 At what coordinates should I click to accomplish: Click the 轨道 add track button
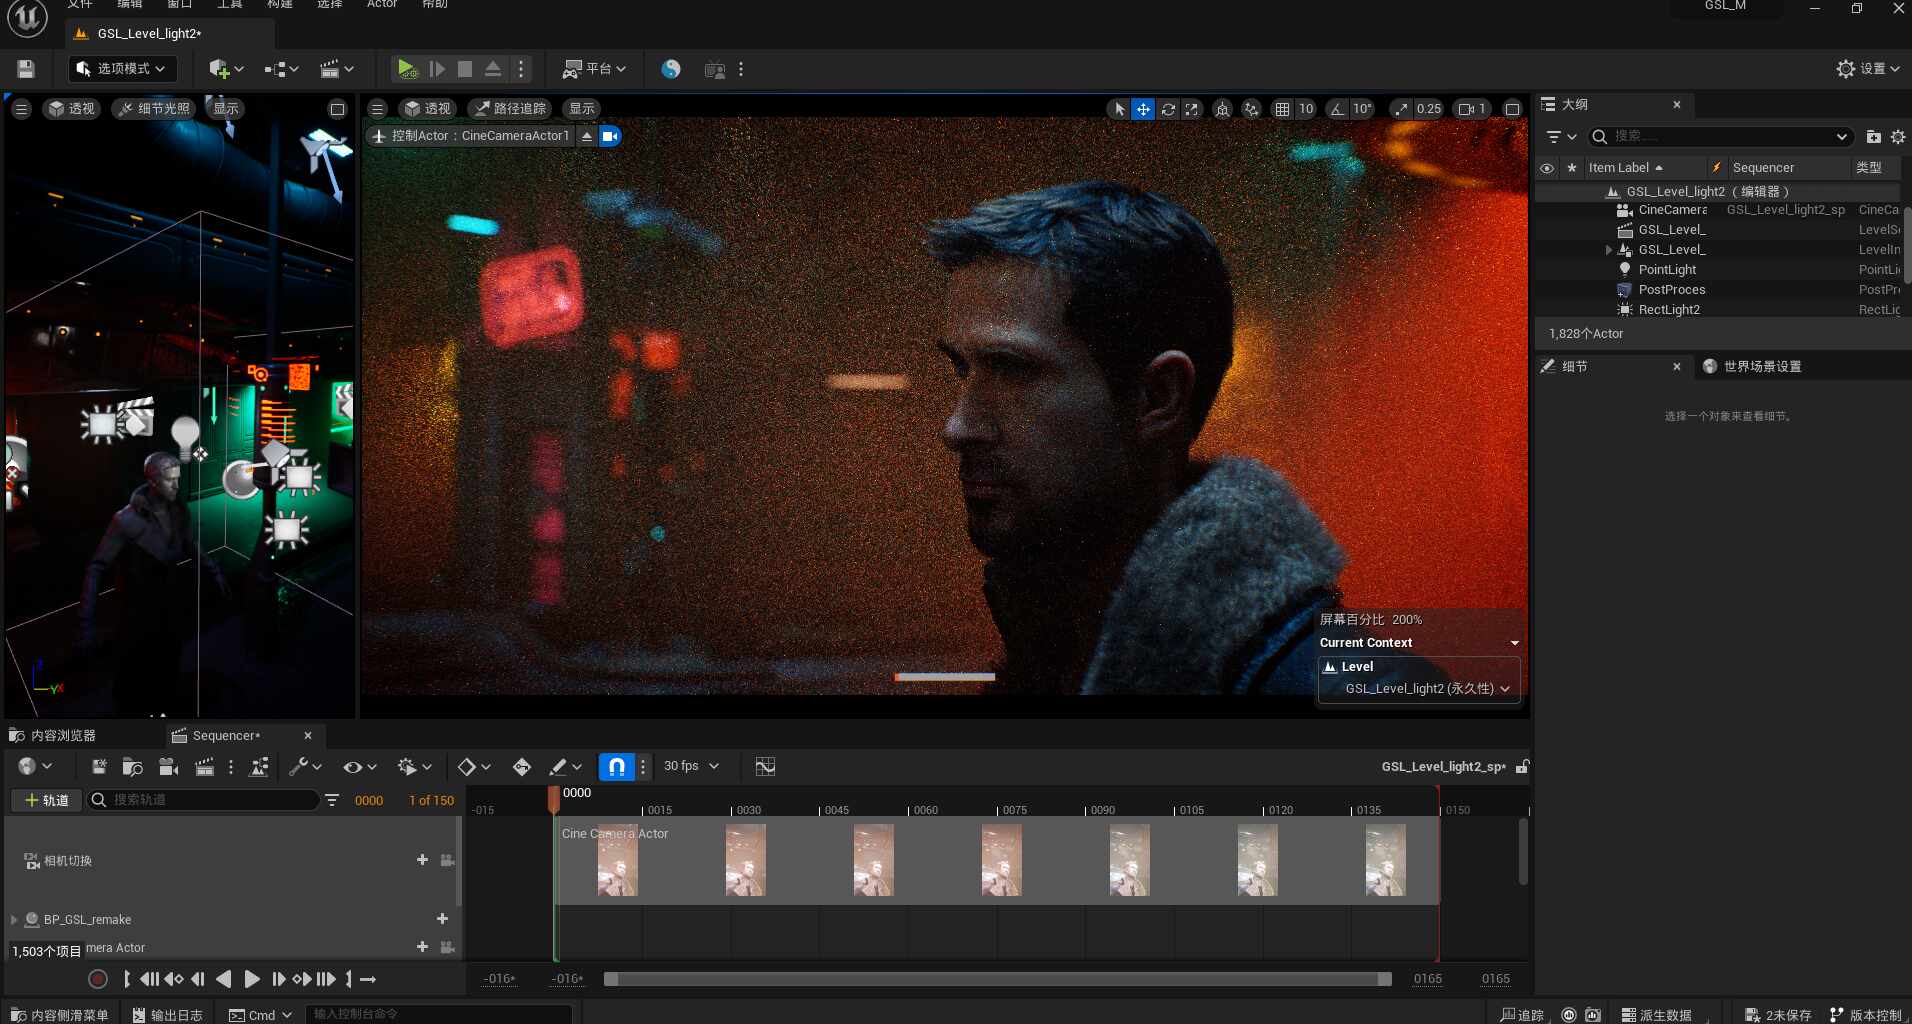46,800
